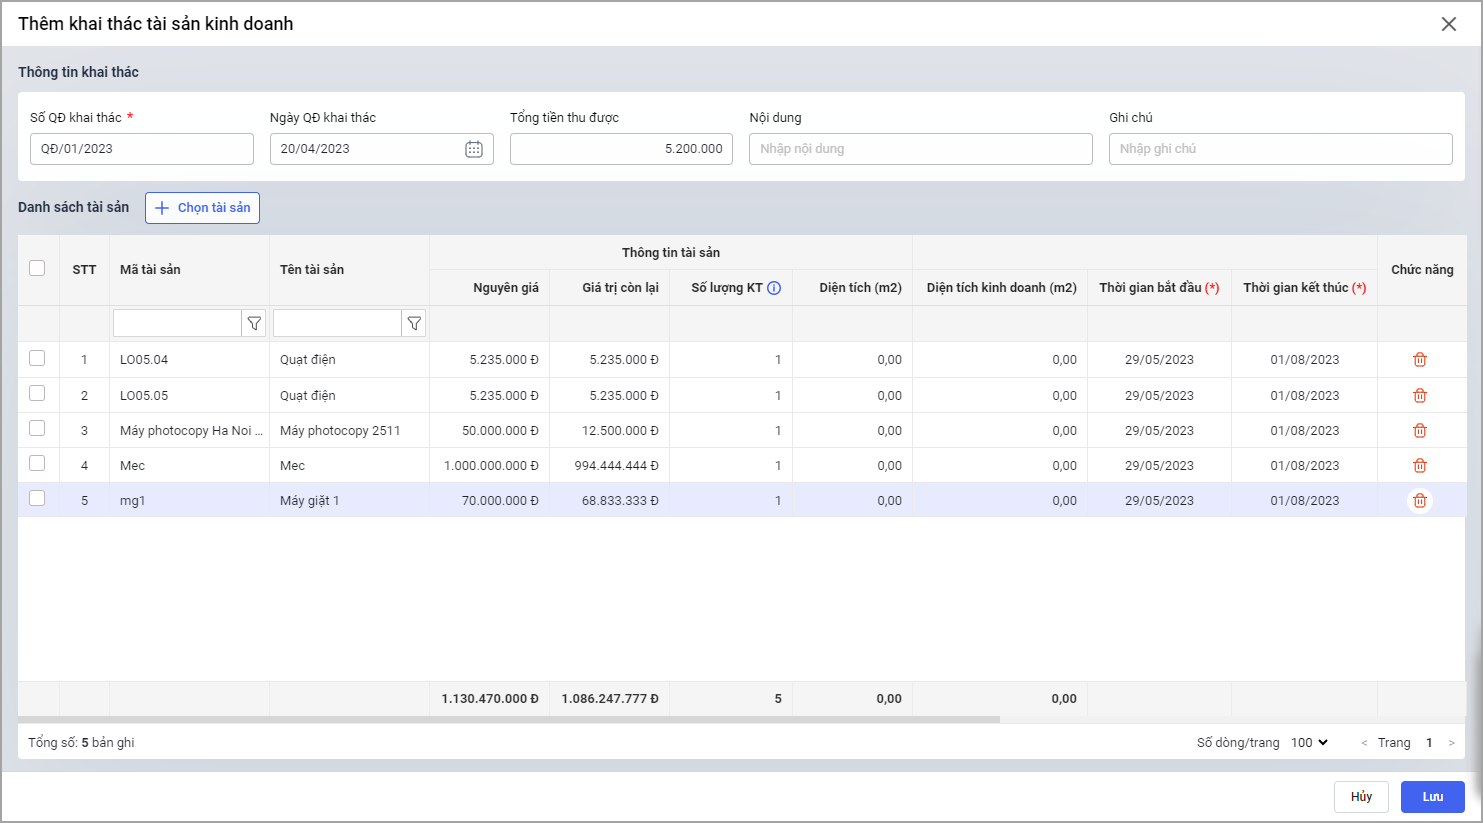The image size is (1483, 823).
Task: Cancel using the Hủy button
Action: tap(1361, 797)
